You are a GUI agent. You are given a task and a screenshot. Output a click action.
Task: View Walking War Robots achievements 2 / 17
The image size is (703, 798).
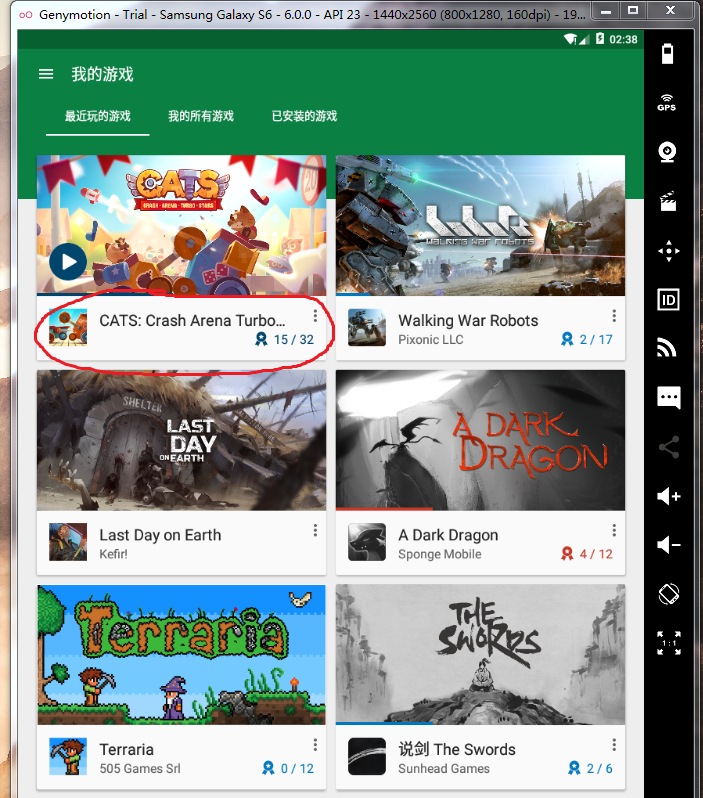coord(587,339)
